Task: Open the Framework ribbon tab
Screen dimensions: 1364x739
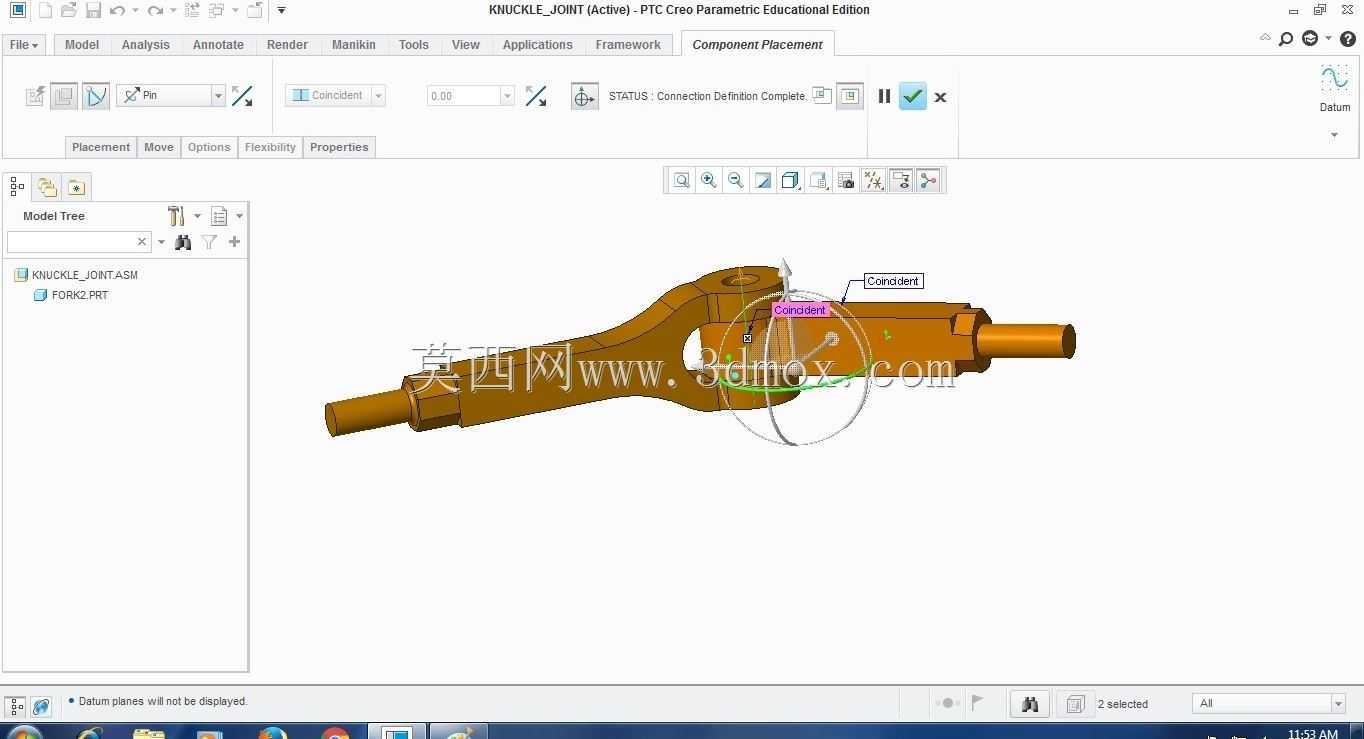Action: pos(628,45)
